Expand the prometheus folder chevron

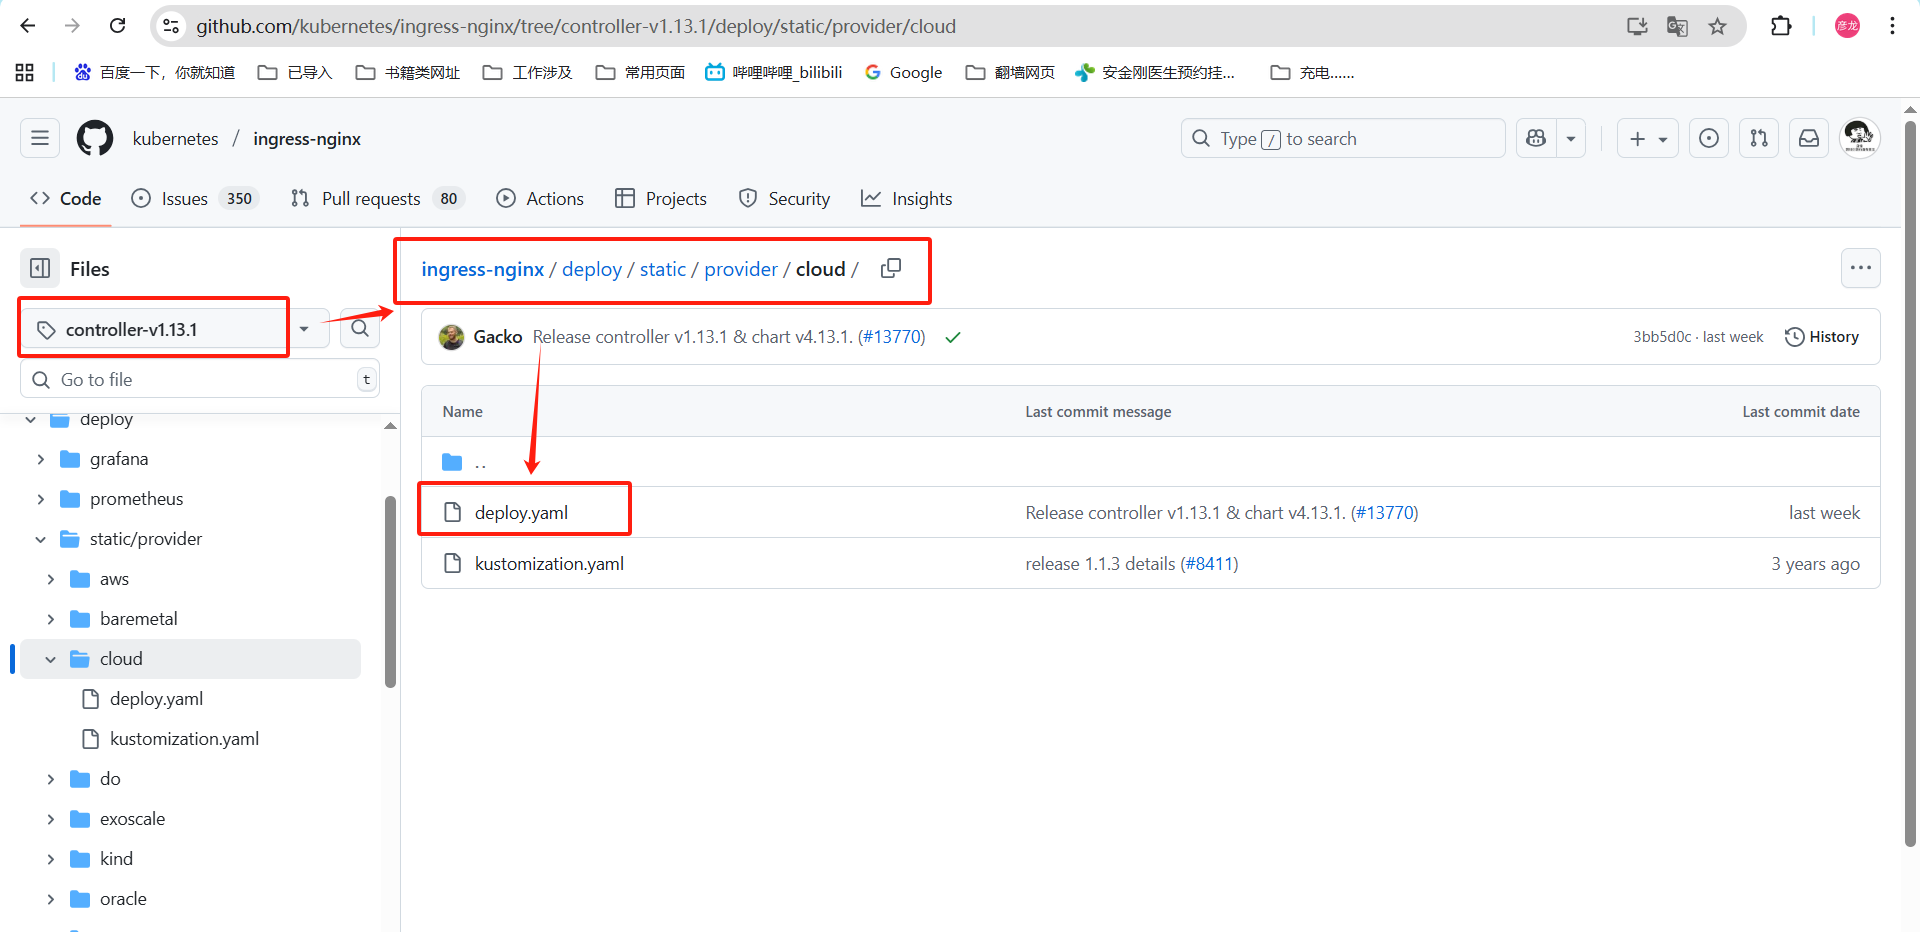tap(41, 499)
